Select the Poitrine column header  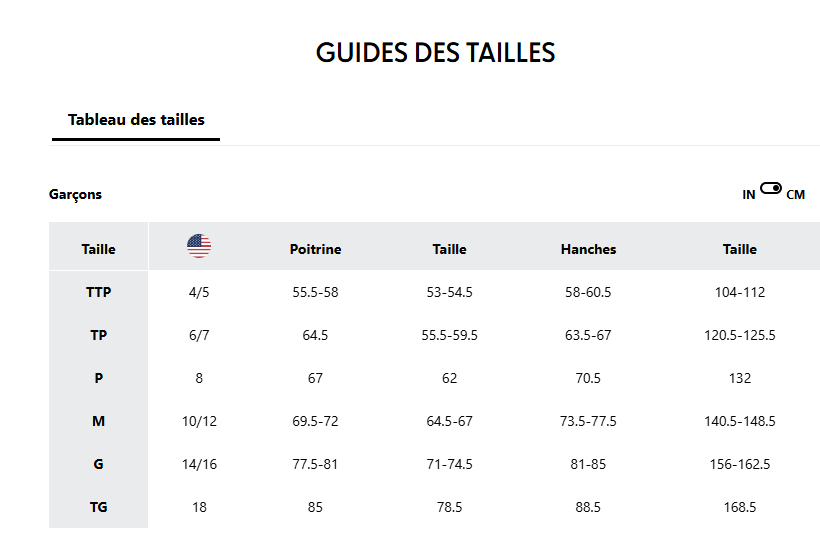coord(315,249)
